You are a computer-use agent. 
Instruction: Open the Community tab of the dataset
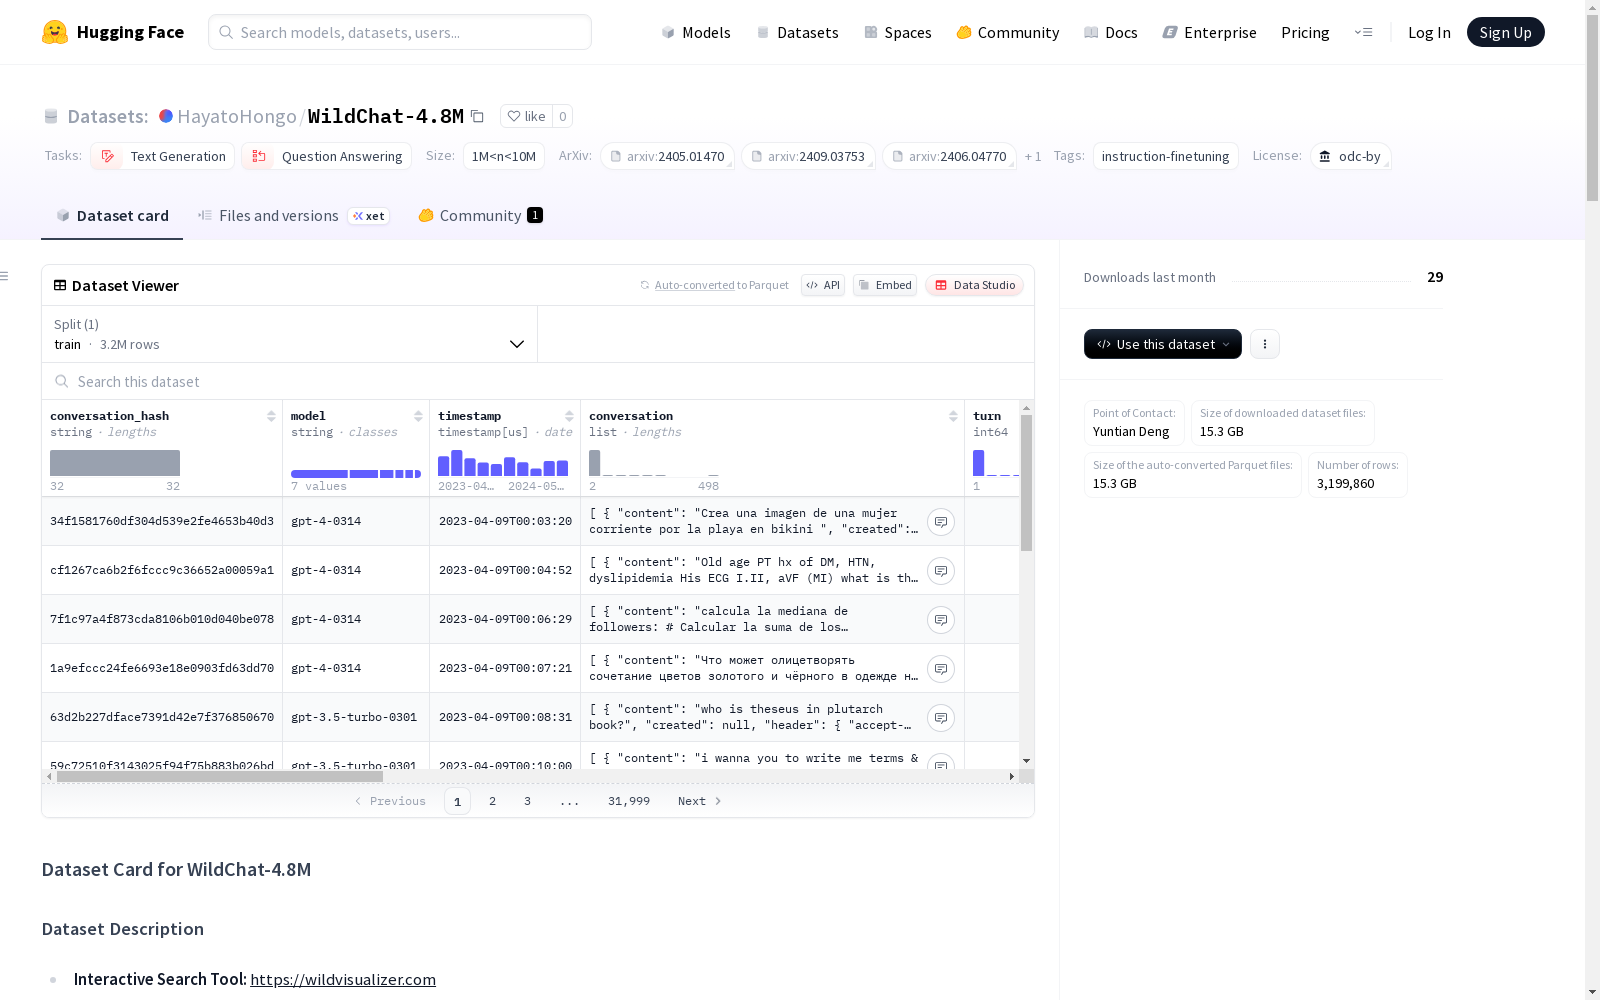tap(480, 216)
